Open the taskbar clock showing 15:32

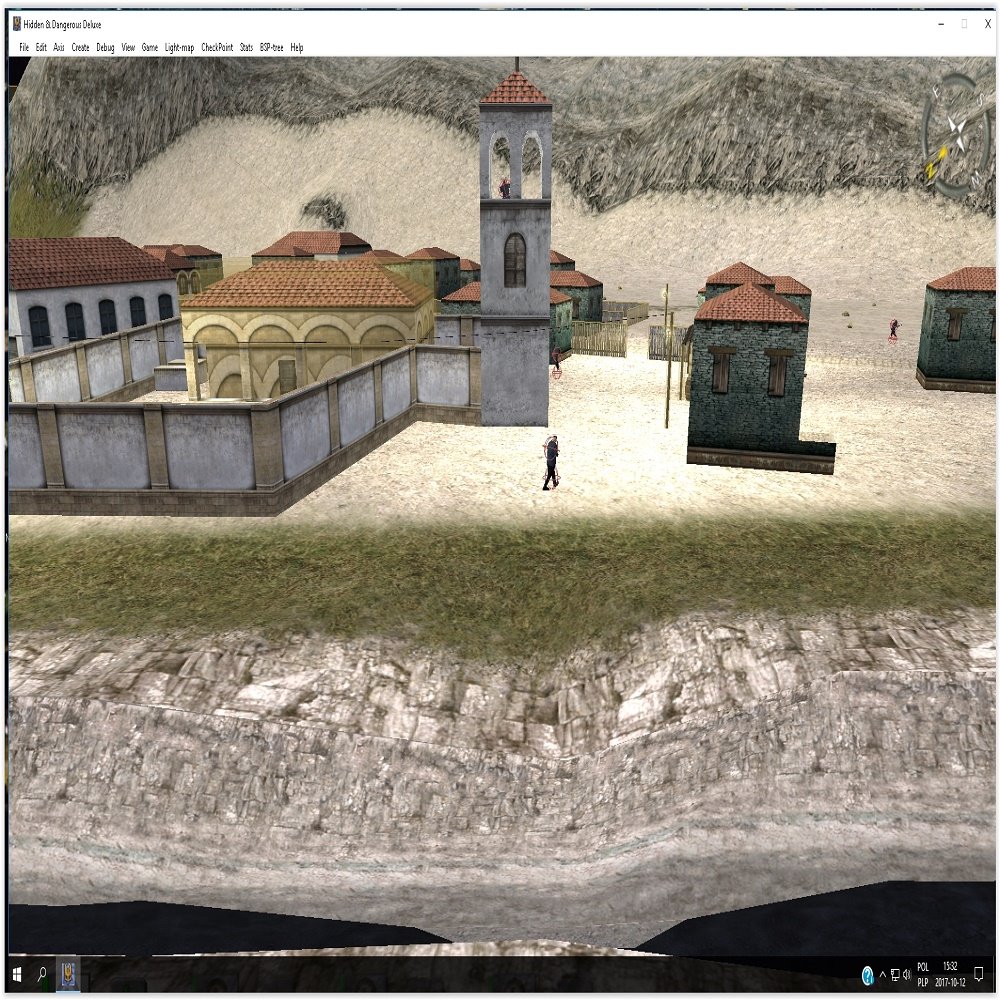pyautogui.click(x=950, y=974)
